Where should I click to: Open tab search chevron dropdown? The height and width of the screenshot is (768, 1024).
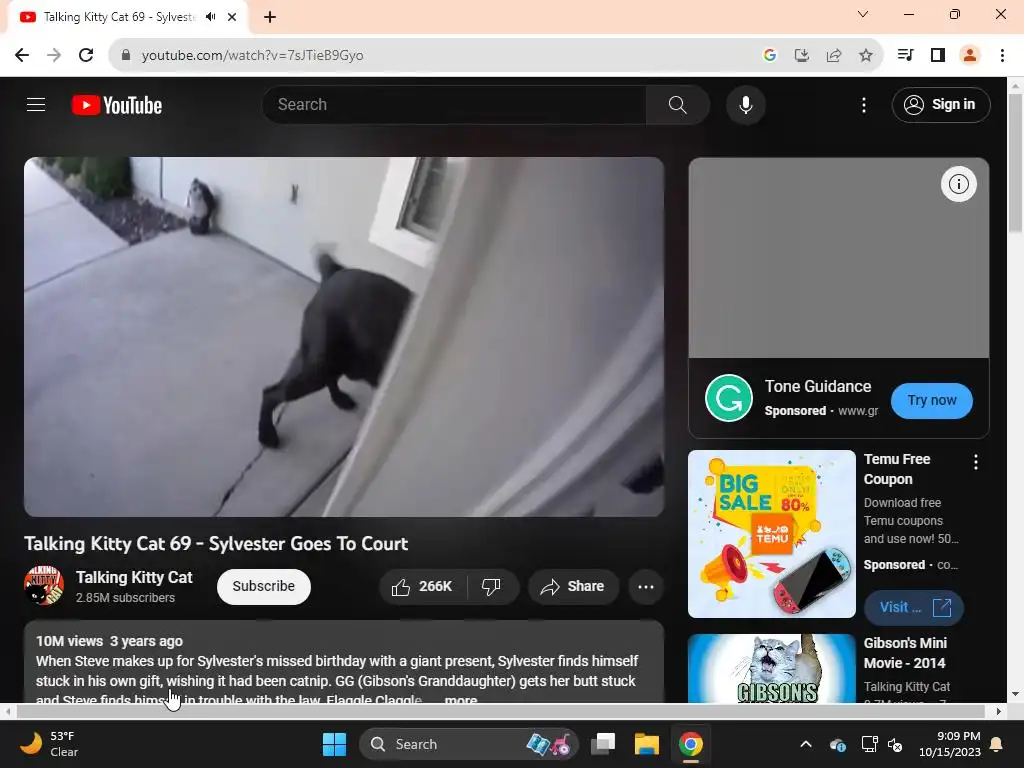pyautogui.click(x=863, y=14)
